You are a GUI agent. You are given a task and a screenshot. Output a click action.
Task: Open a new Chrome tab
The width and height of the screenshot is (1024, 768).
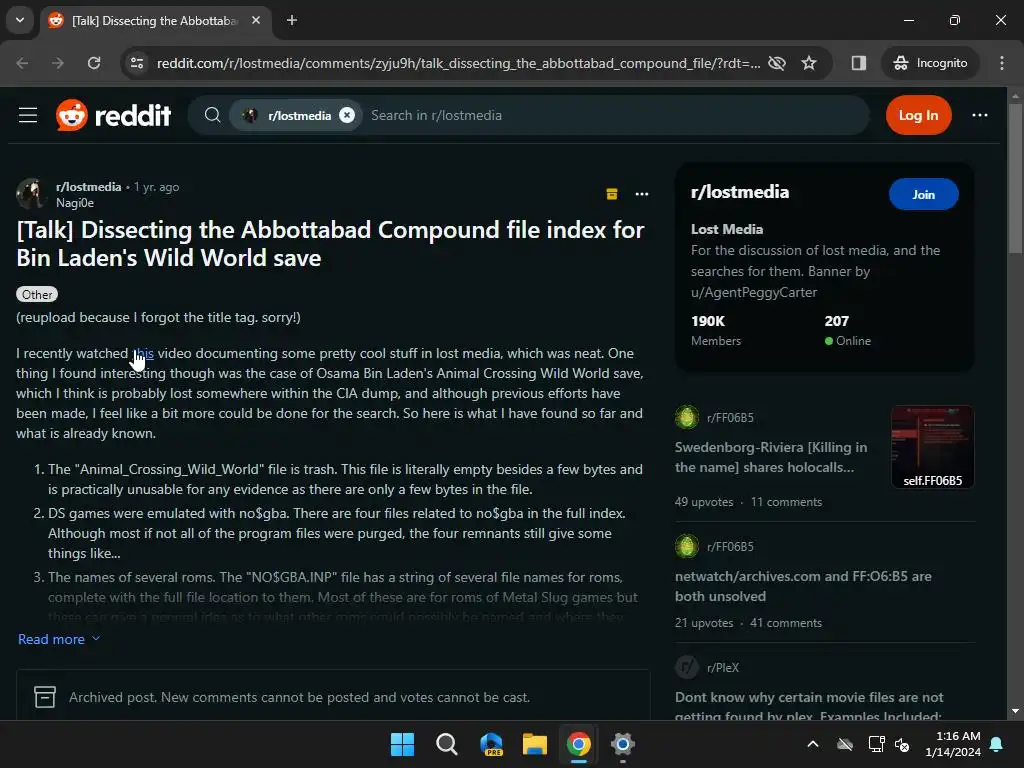[292, 20]
